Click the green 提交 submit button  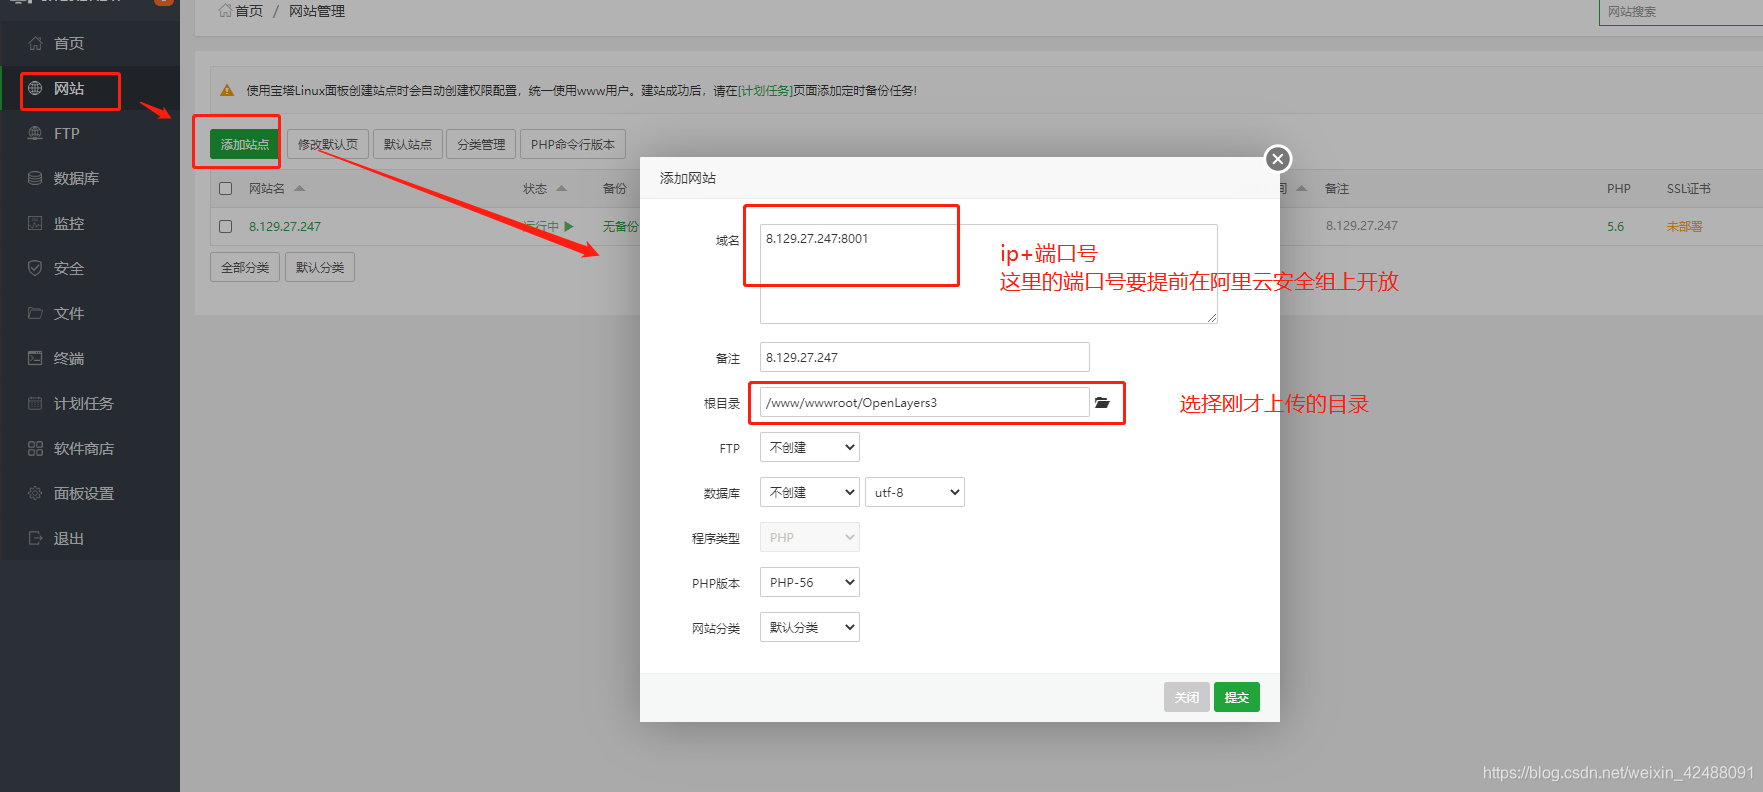[x=1237, y=697]
